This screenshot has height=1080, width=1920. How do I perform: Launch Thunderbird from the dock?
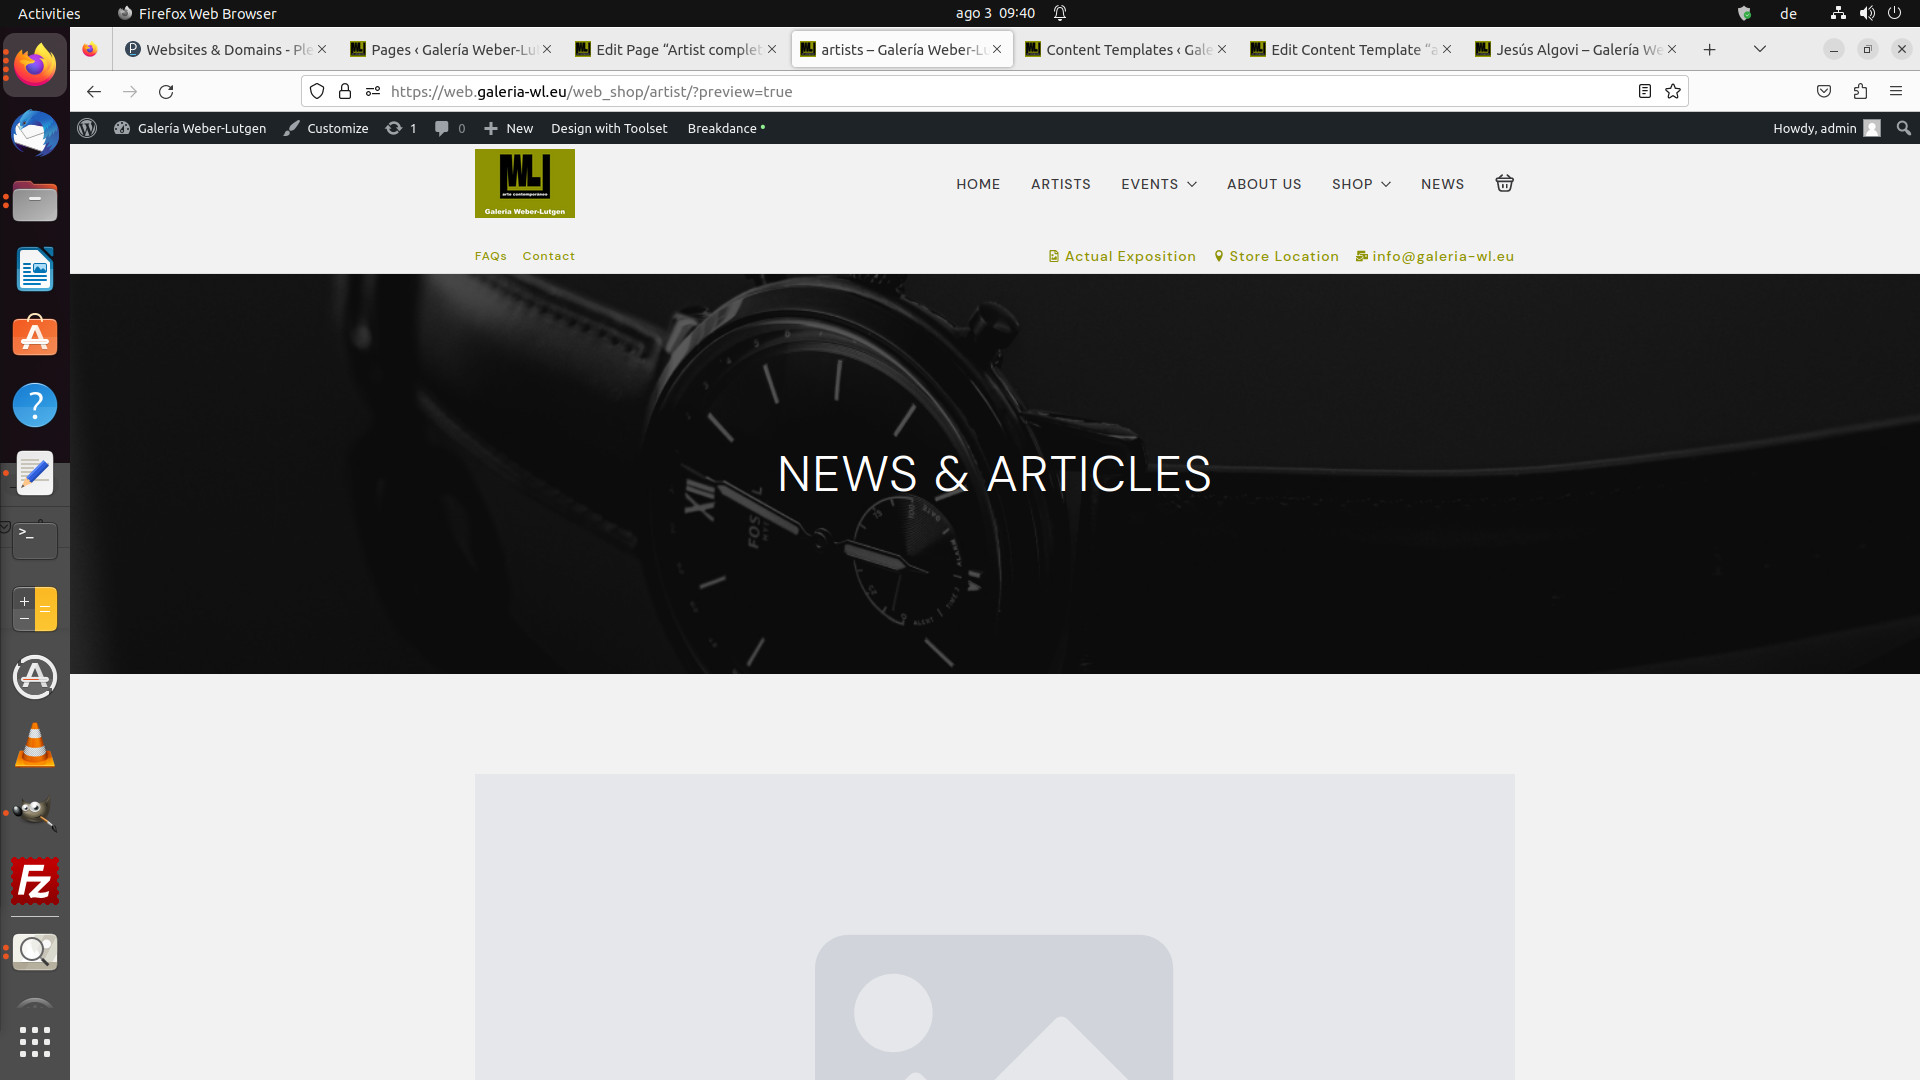coord(35,133)
